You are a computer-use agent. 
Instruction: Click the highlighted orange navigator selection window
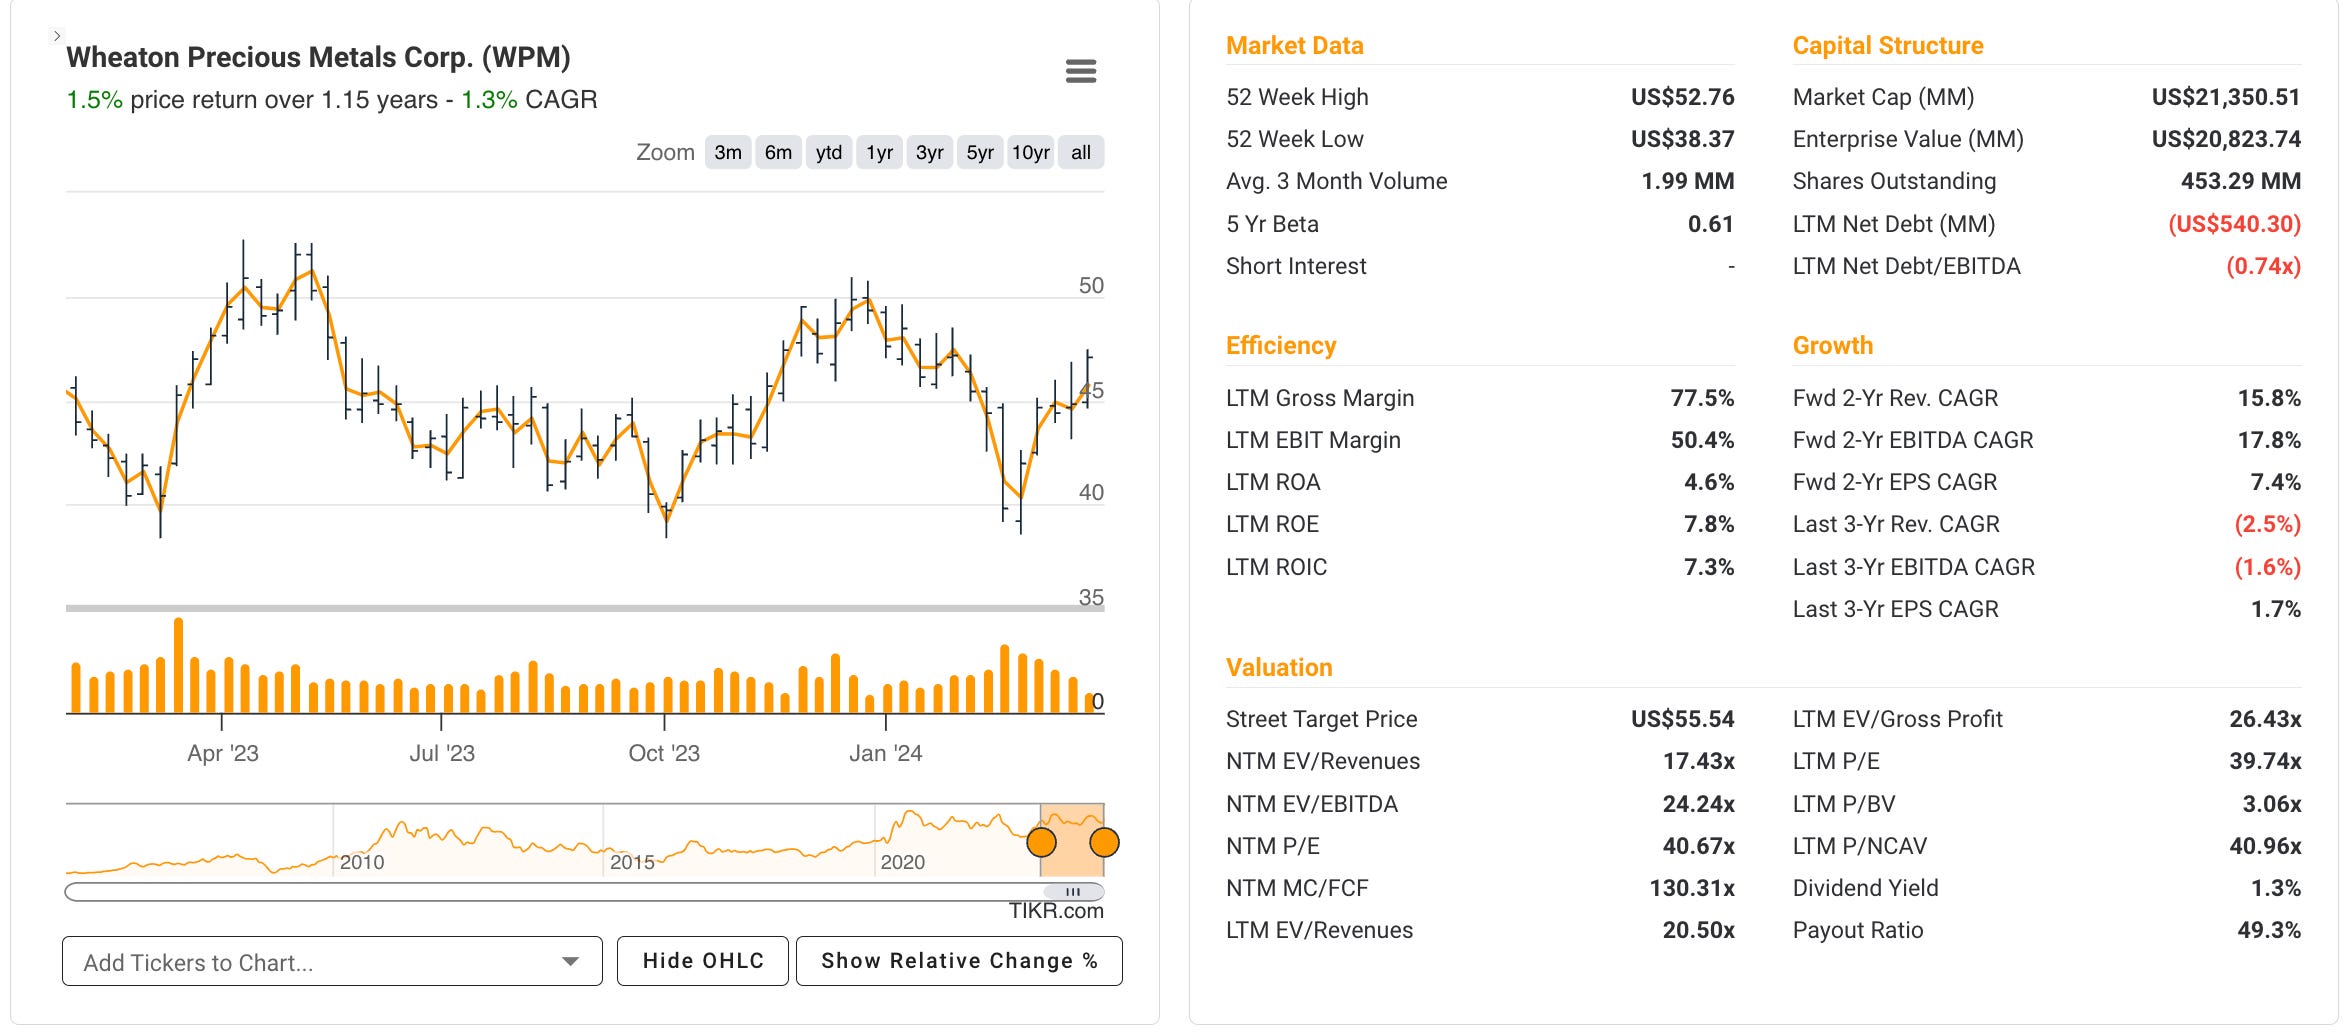pos(1072,840)
